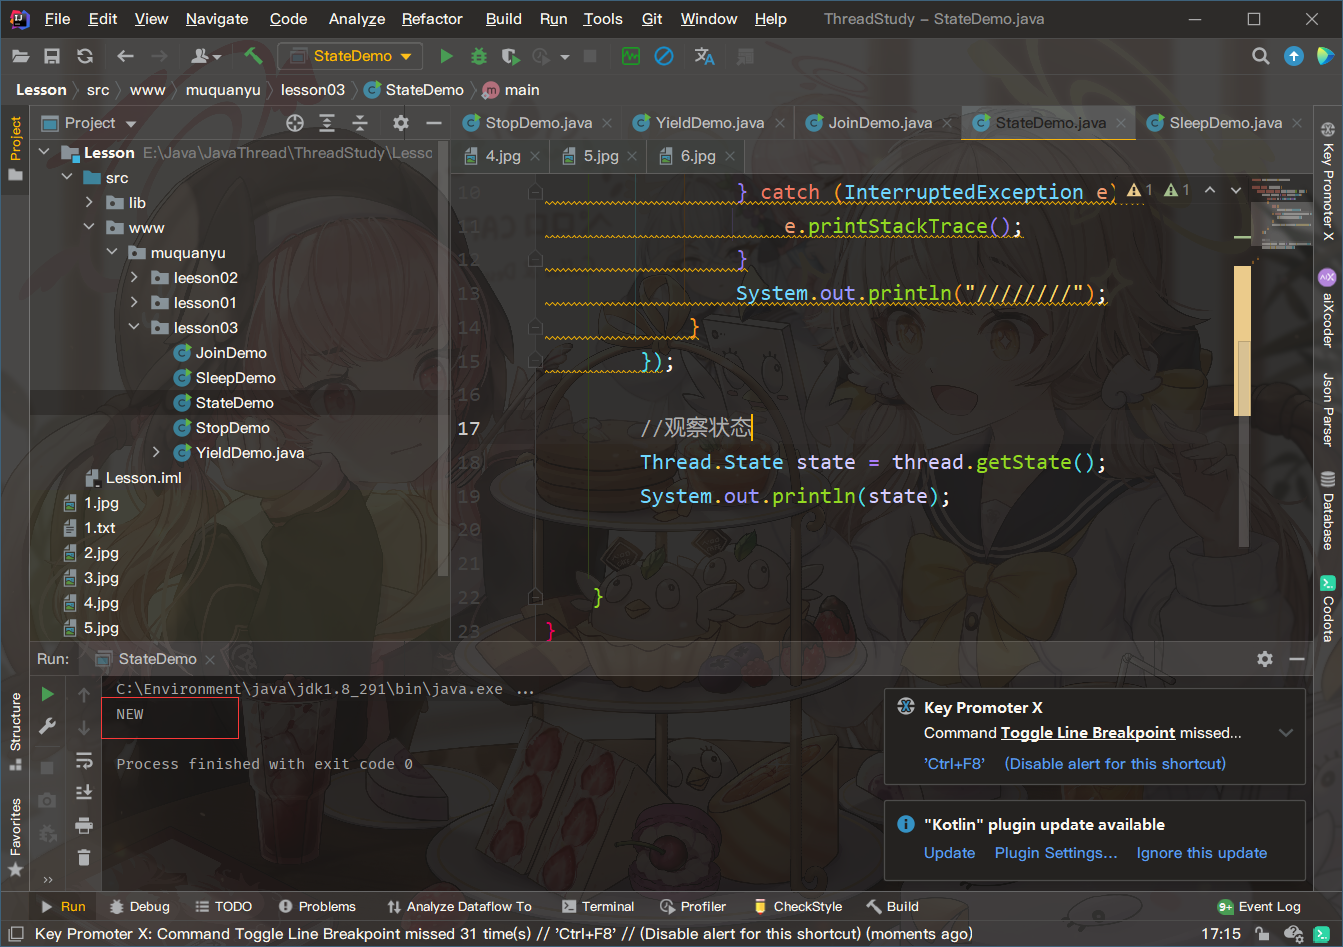The width and height of the screenshot is (1343, 947).
Task: Open Project panel gear options
Action: tap(401, 123)
